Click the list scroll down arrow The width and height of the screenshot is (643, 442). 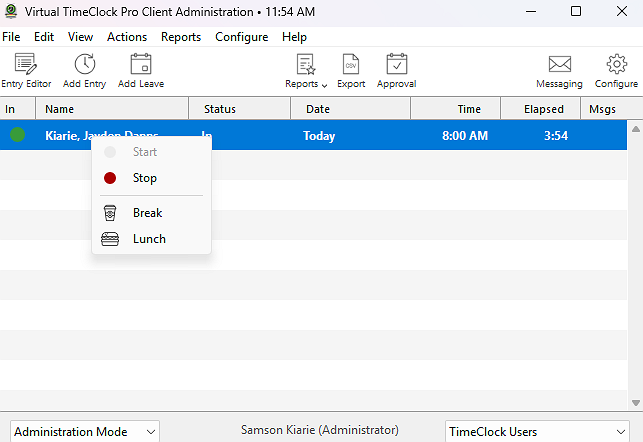(x=636, y=403)
